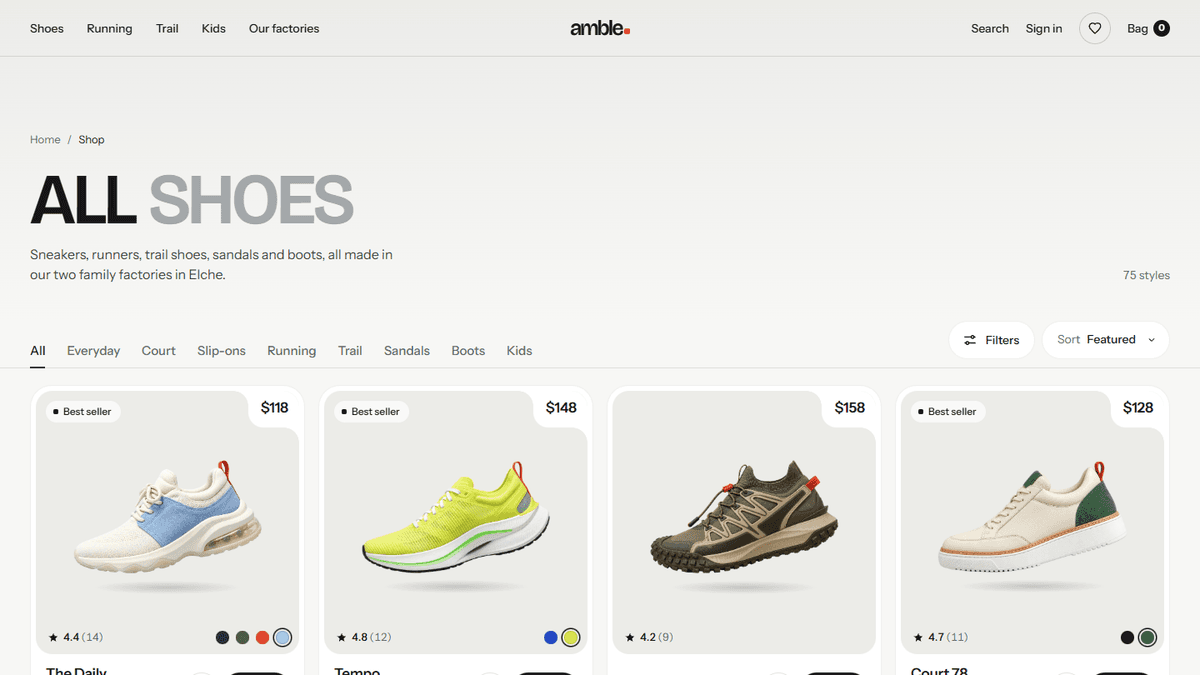This screenshot has width=1200, height=675.
Task: Choose black swatch on Court 78
Action: coord(1127,638)
